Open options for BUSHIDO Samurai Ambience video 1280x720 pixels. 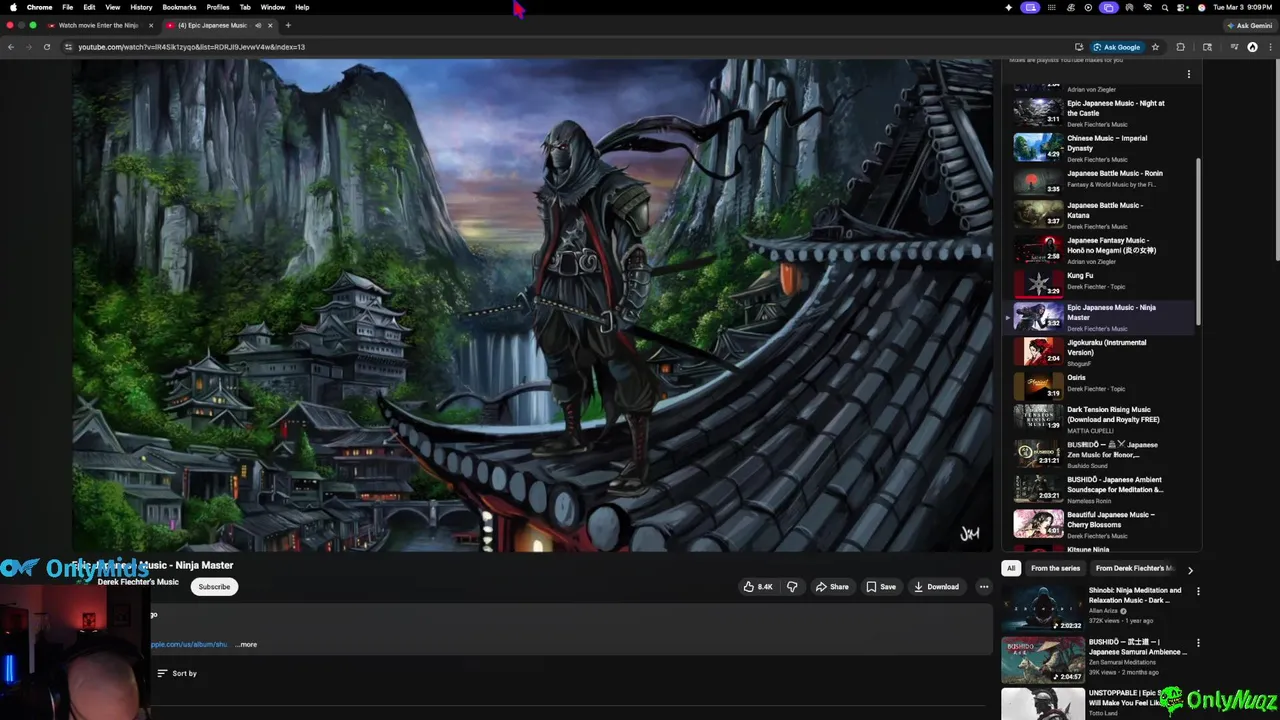[x=1198, y=643]
